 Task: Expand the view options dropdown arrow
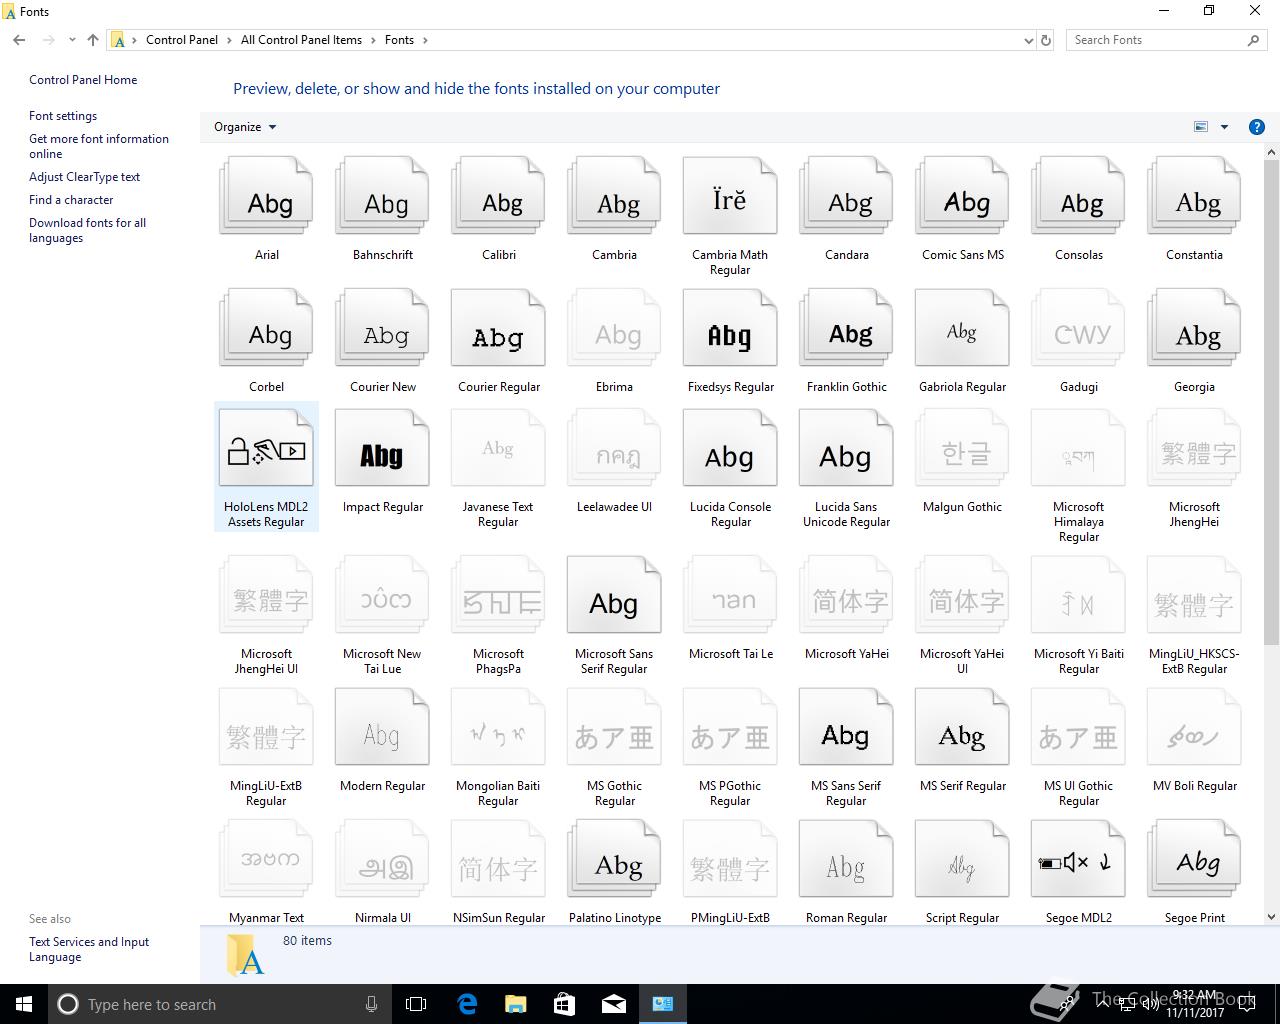(x=1224, y=127)
